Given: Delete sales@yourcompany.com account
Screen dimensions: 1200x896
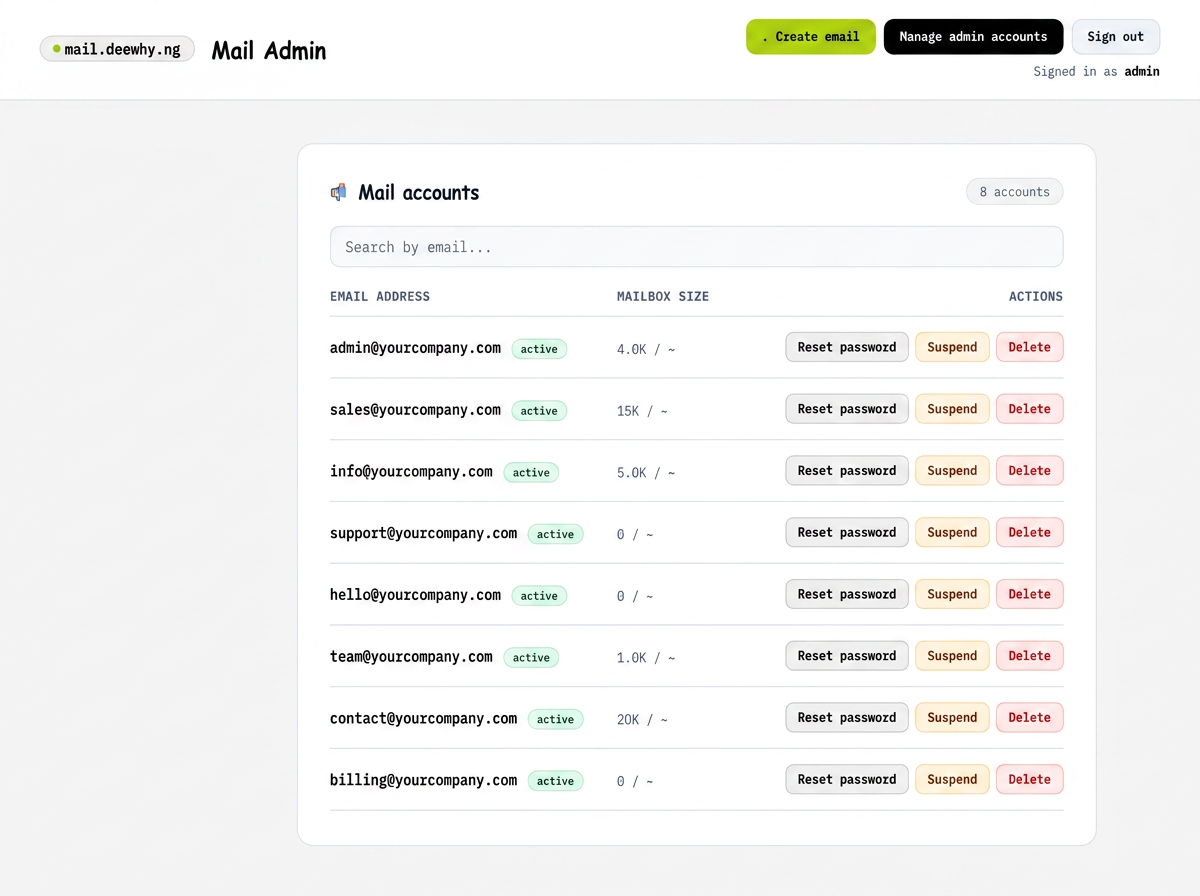Looking at the screenshot, I should (1029, 409).
